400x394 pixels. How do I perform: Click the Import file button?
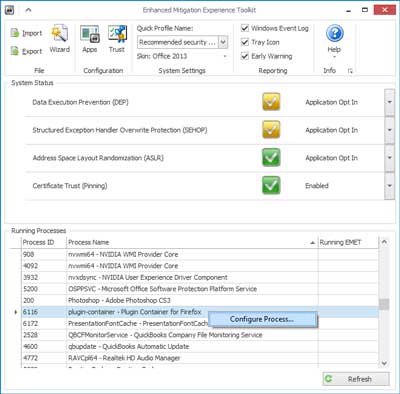tap(26, 33)
